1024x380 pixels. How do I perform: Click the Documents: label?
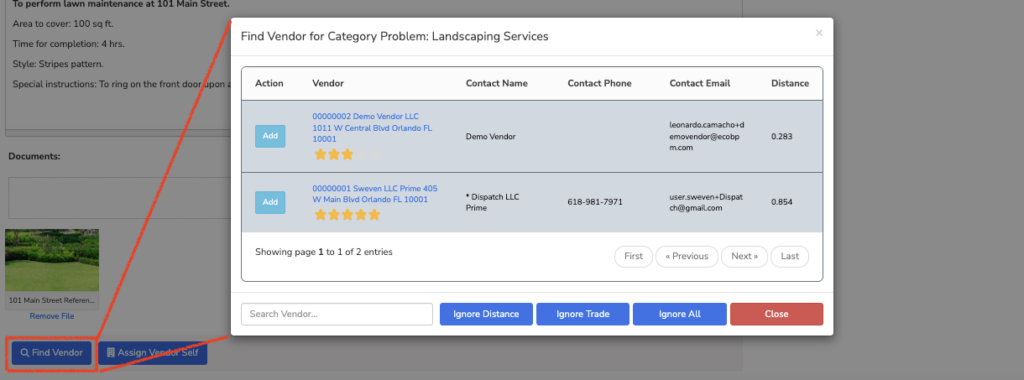[34, 157]
